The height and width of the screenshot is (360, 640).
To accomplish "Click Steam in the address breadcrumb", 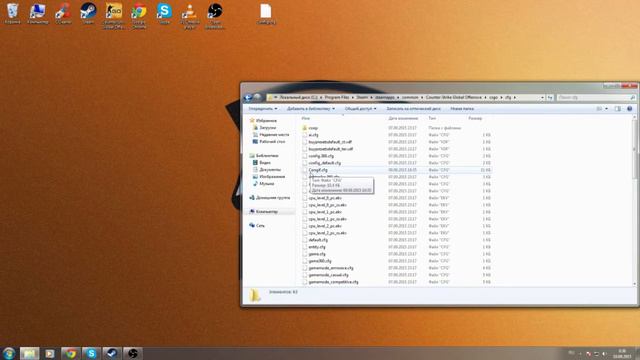I will pyautogui.click(x=362, y=98).
